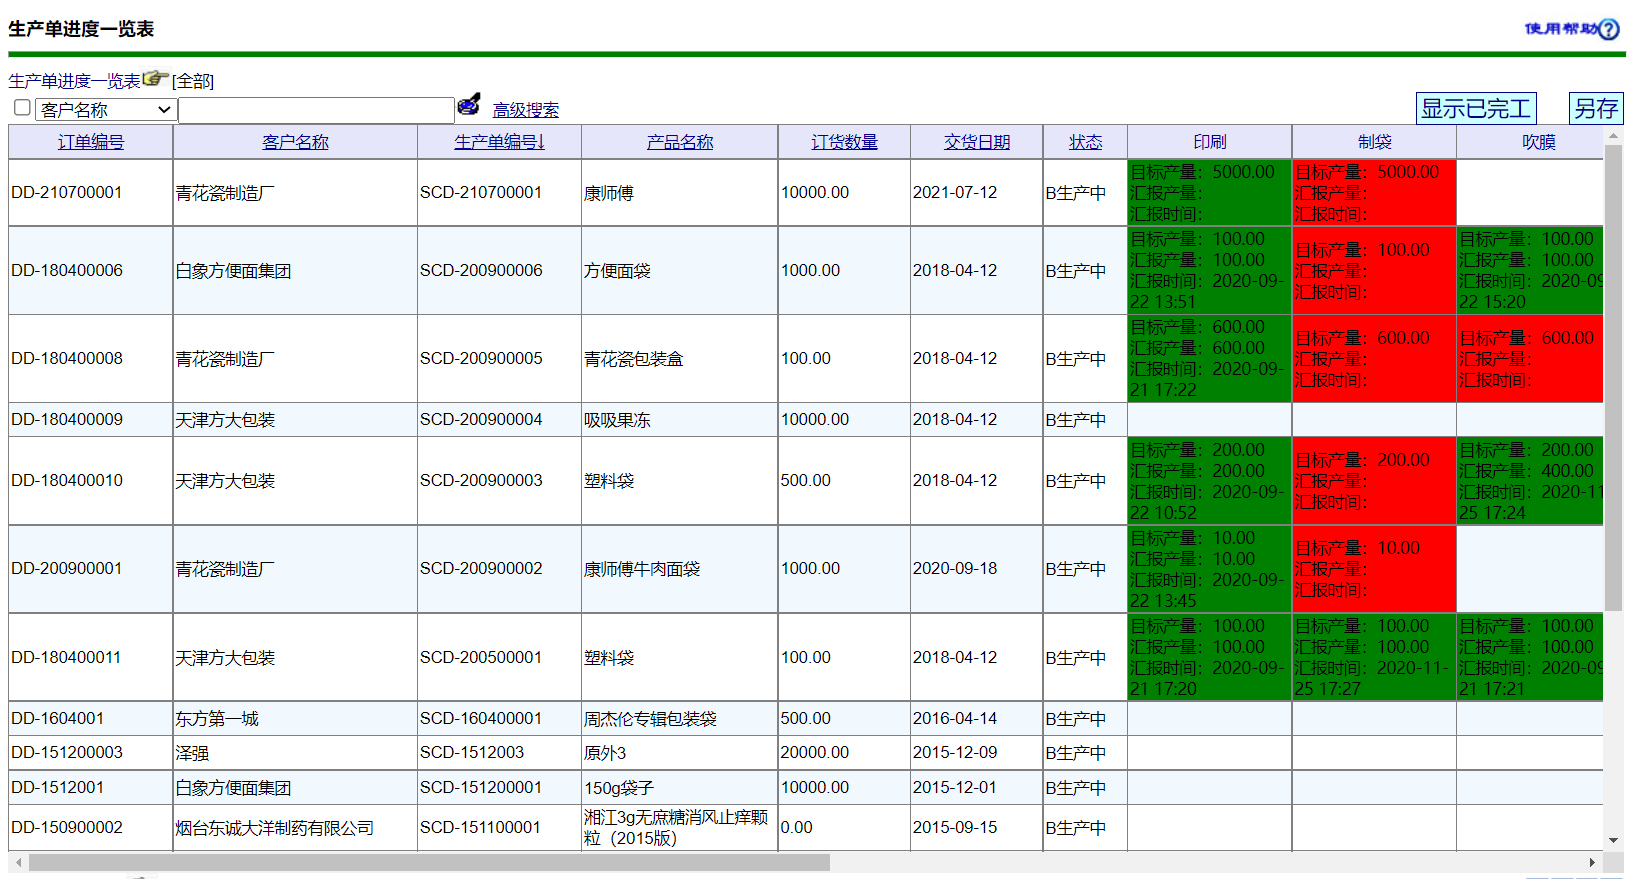Sort by 订货数量 column header

(x=844, y=142)
